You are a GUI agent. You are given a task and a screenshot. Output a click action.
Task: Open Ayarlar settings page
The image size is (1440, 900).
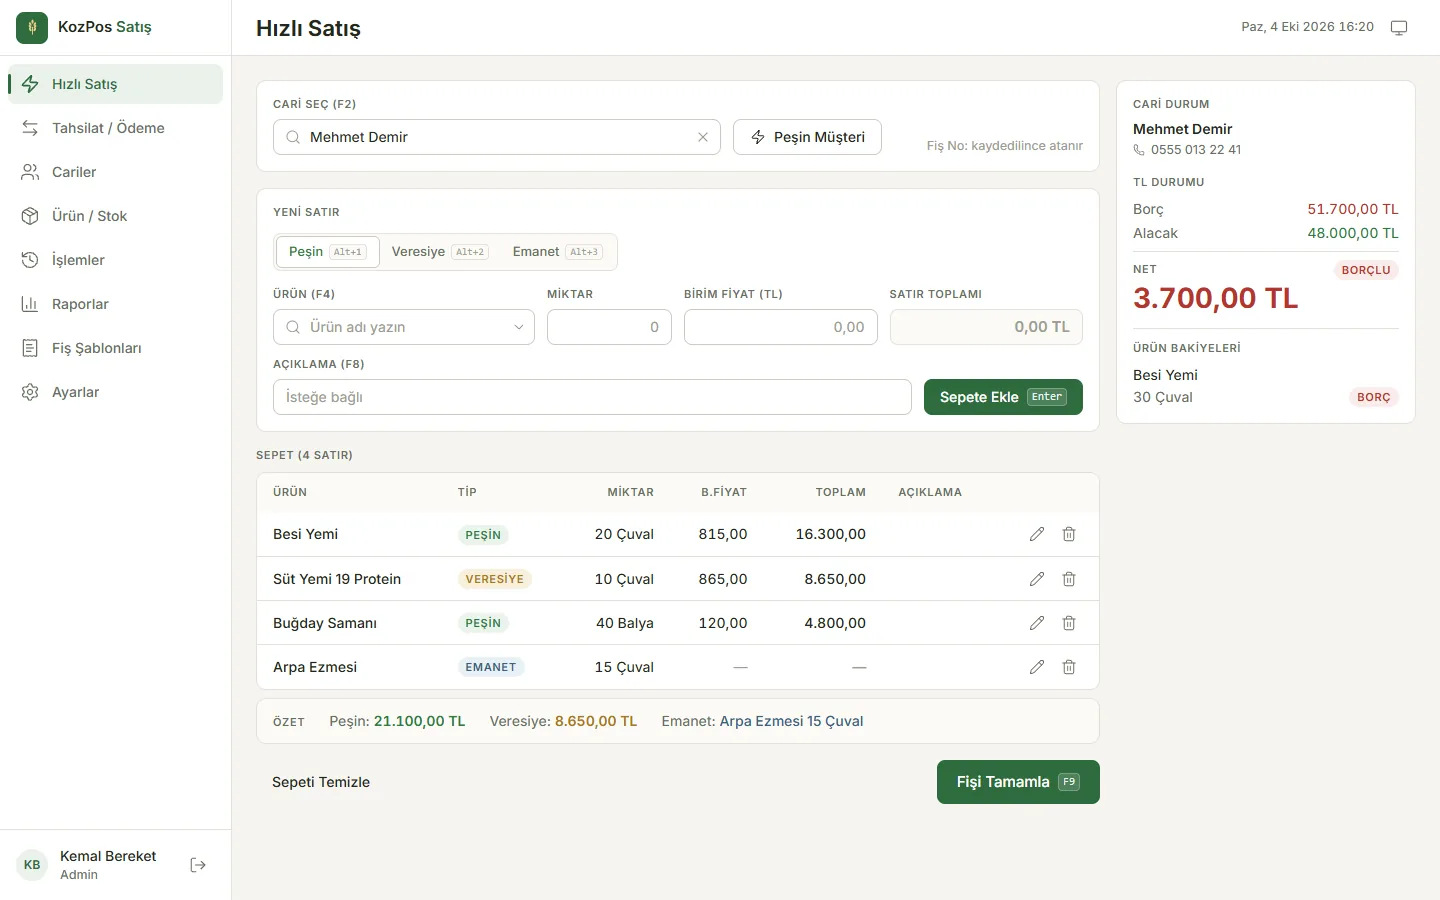click(x=115, y=392)
